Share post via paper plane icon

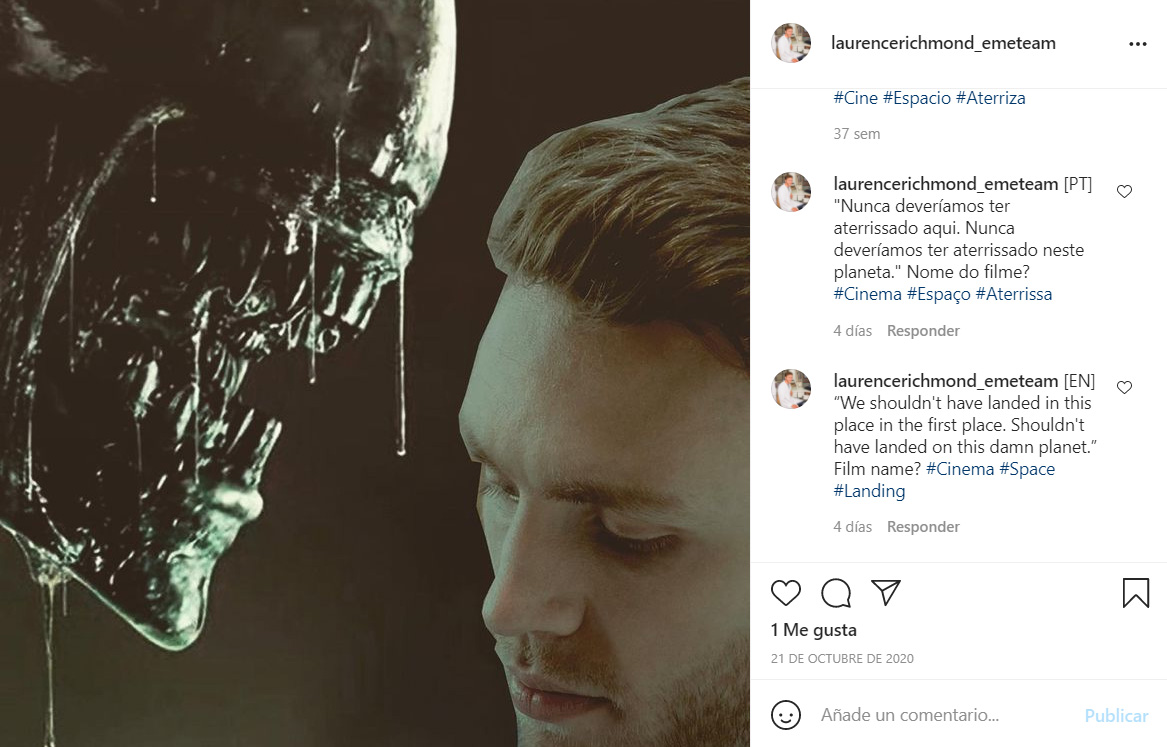click(886, 592)
